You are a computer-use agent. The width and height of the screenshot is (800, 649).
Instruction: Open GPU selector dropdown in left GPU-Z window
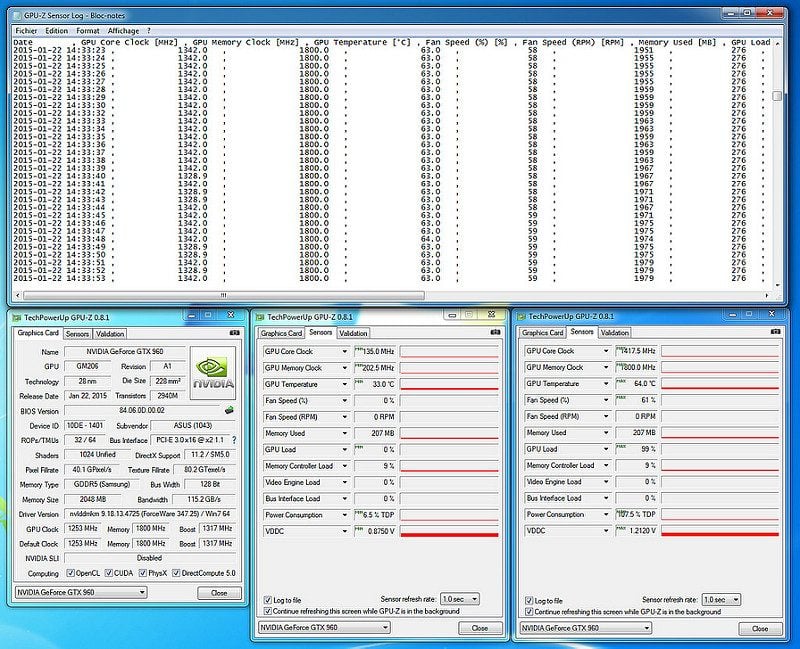[81, 592]
